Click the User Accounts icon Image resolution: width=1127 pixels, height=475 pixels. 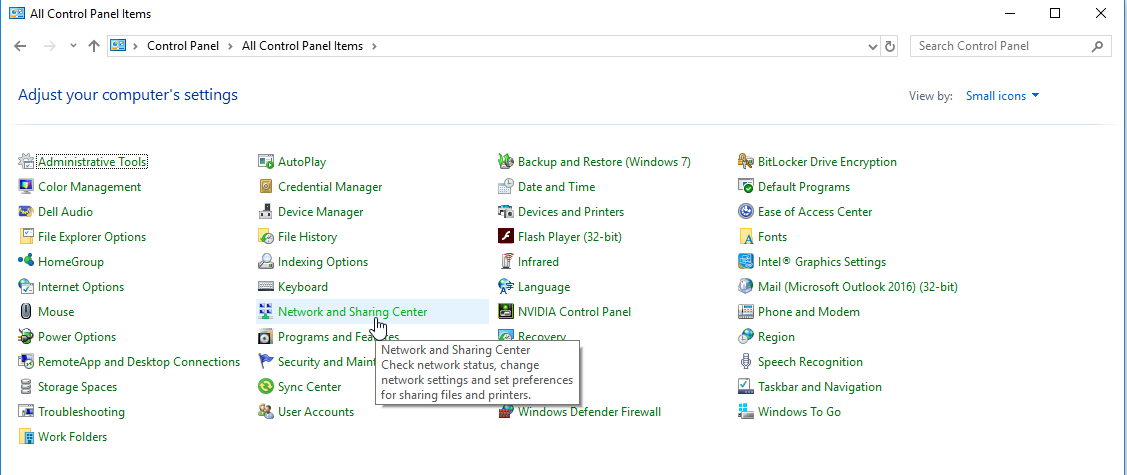266,412
